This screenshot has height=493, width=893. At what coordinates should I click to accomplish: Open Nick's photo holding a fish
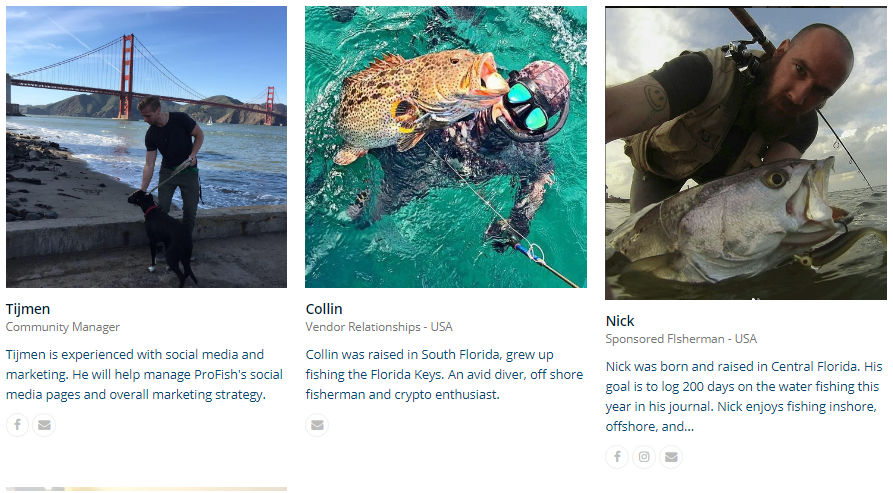click(x=745, y=153)
